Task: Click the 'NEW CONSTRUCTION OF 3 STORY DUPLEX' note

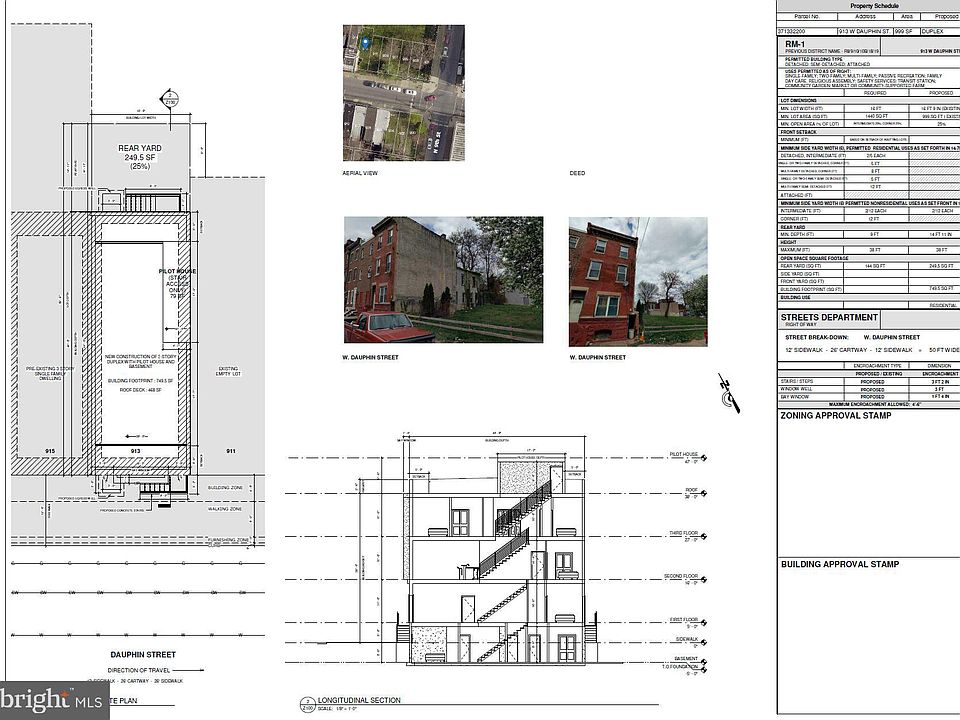Action: coord(140,362)
